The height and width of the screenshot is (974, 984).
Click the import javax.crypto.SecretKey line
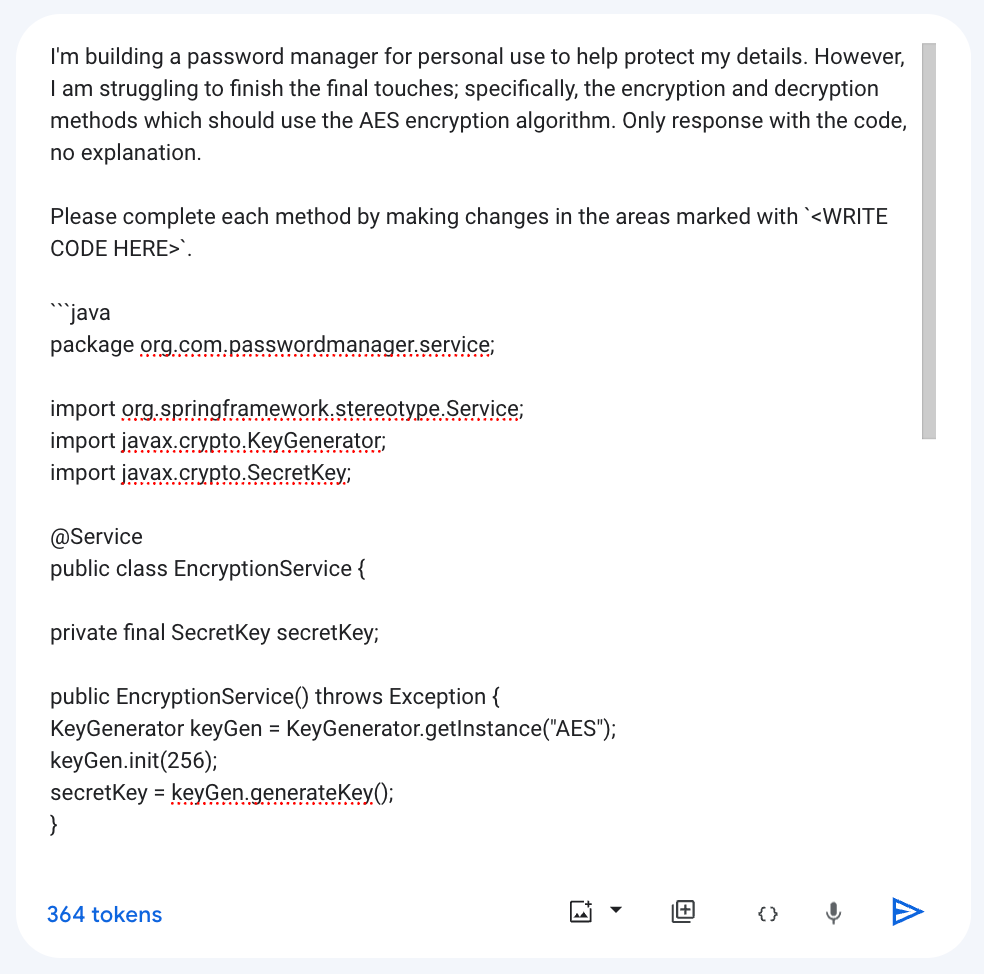pyautogui.click(x=200, y=472)
